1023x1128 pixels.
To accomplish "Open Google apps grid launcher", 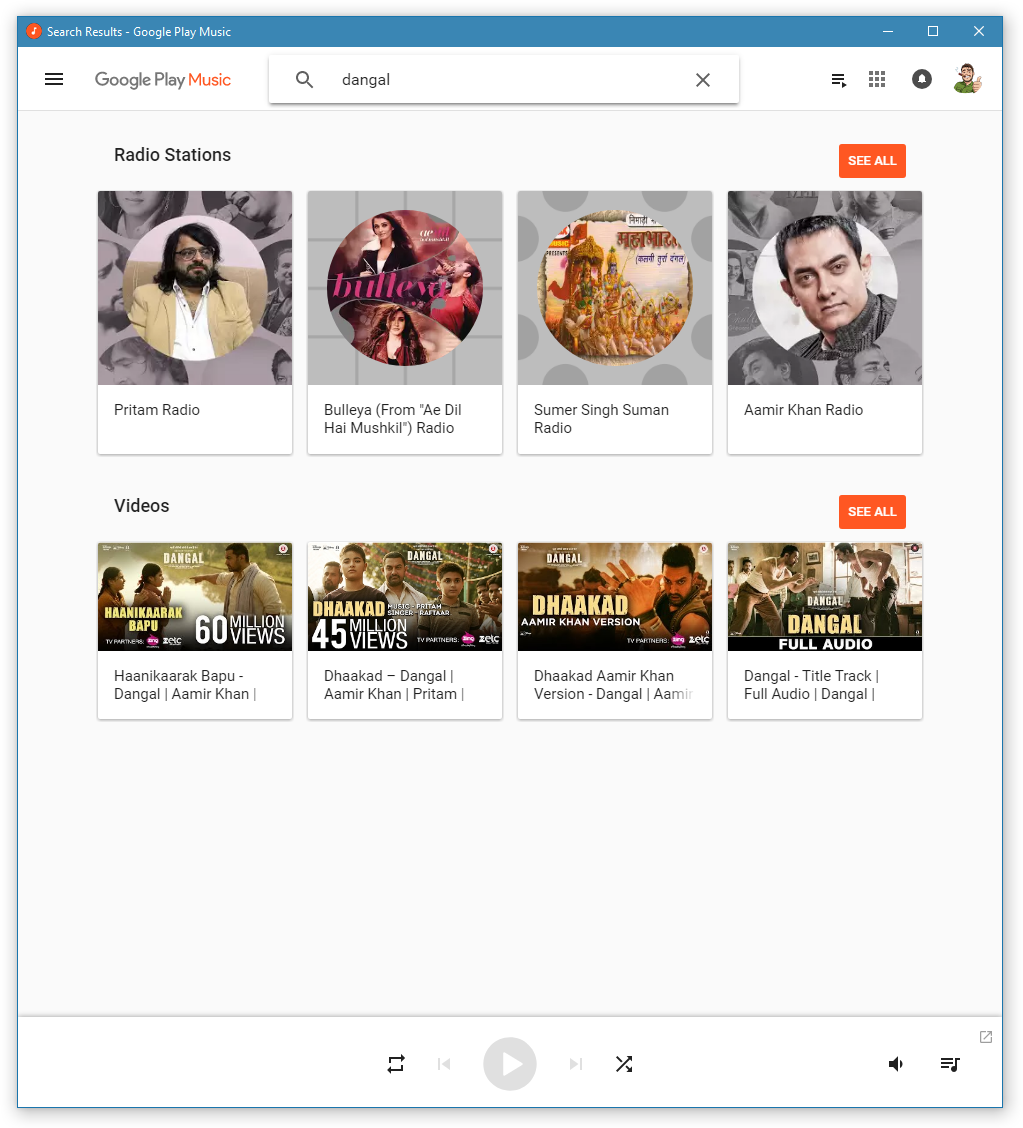I will tap(877, 80).
